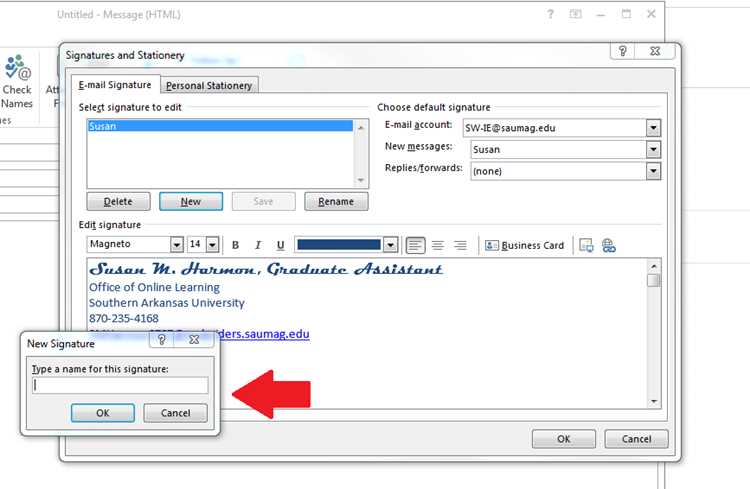This screenshot has width=750, height=489.
Task: Open the font size dropdown showing 14
Action: pyautogui.click(x=213, y=244)
